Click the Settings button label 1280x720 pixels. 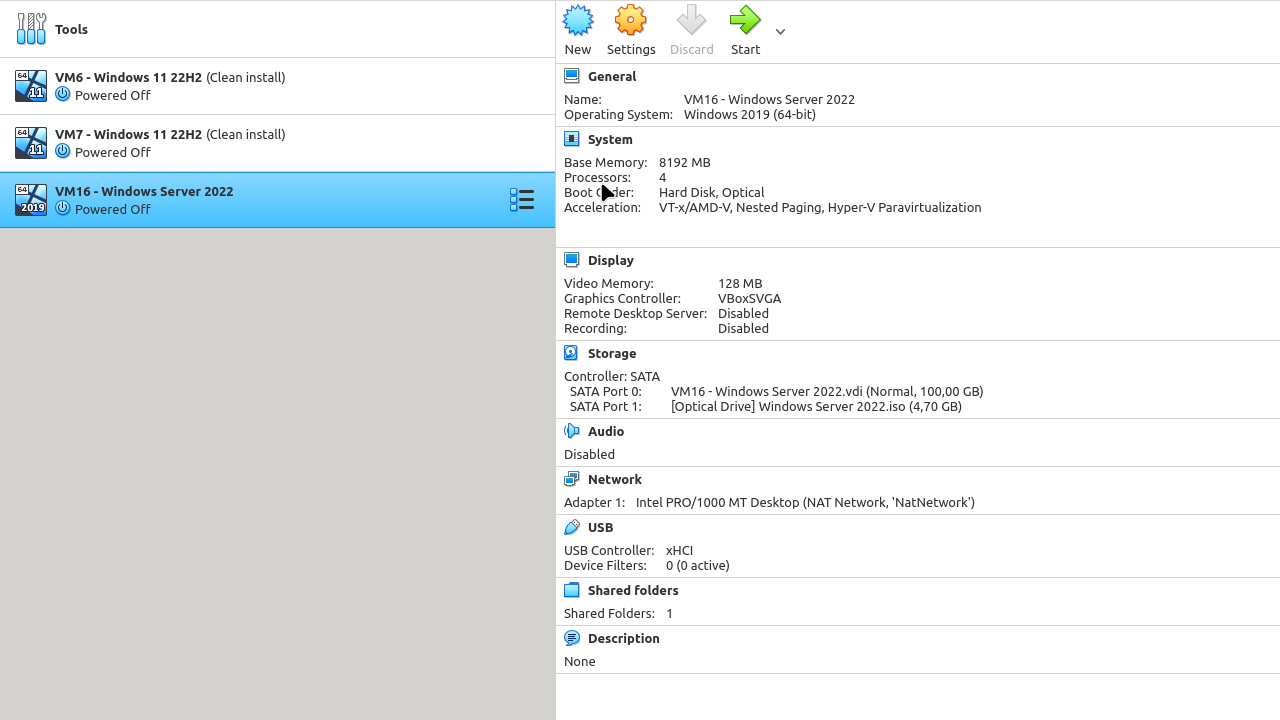click(631, 49)
